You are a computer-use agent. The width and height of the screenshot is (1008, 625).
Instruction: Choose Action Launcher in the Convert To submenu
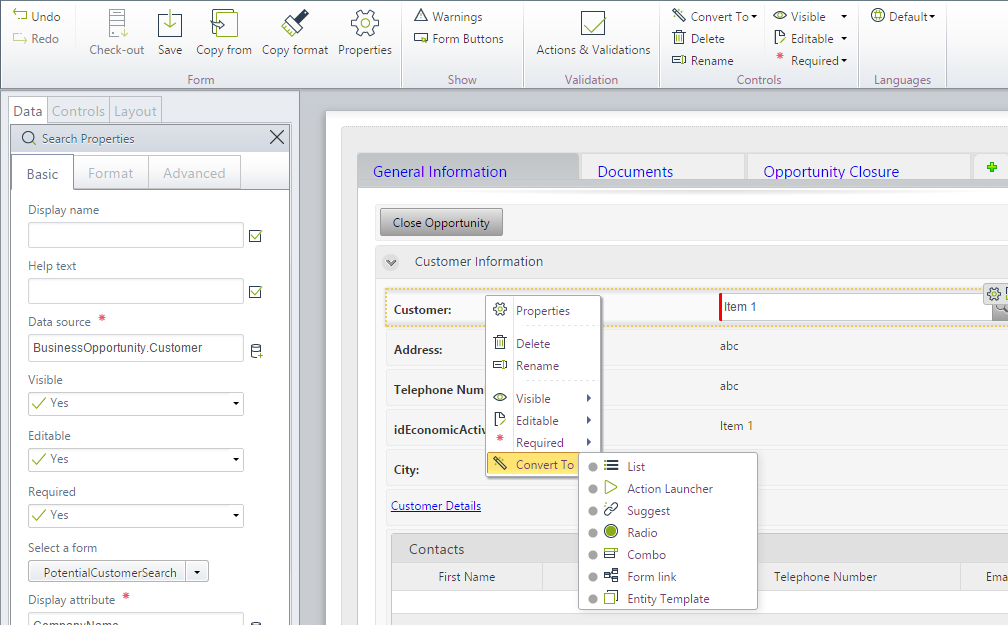coord(668,488)
